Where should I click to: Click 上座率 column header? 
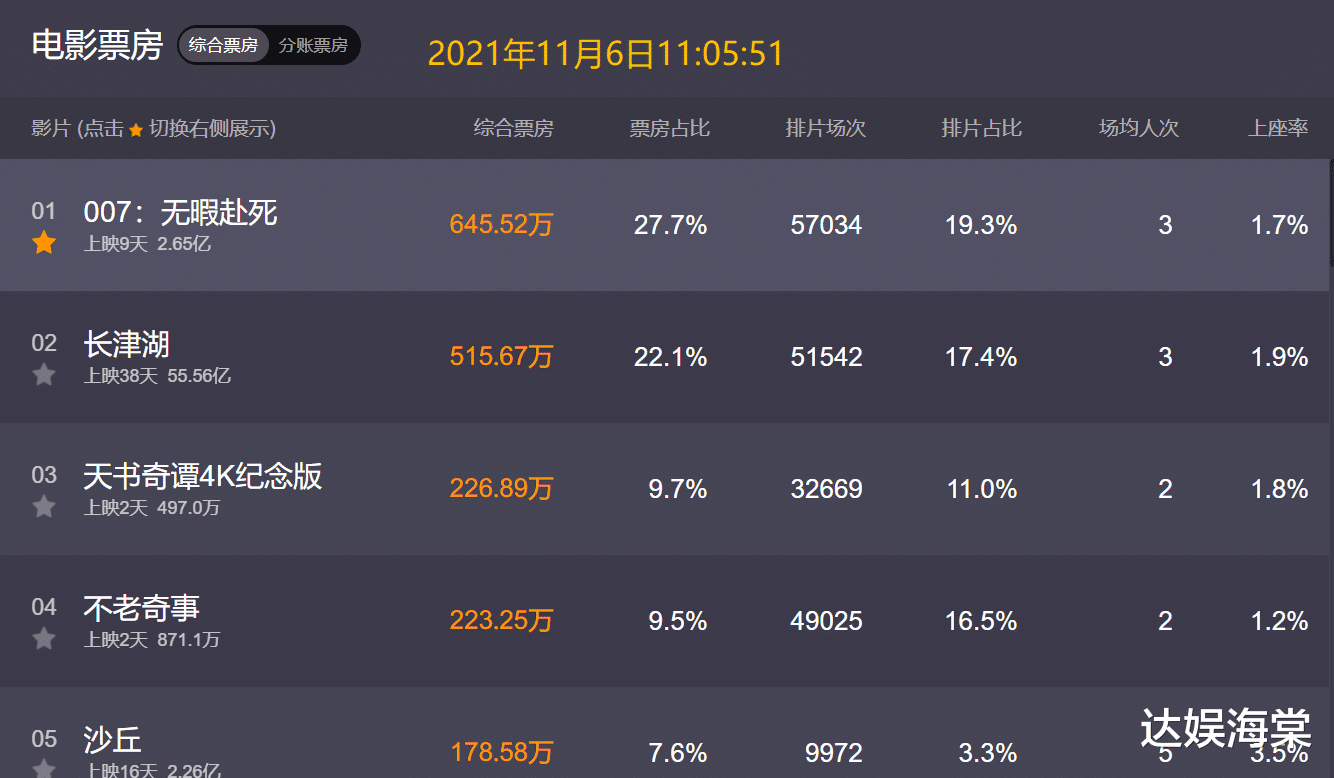(1278, 128)
